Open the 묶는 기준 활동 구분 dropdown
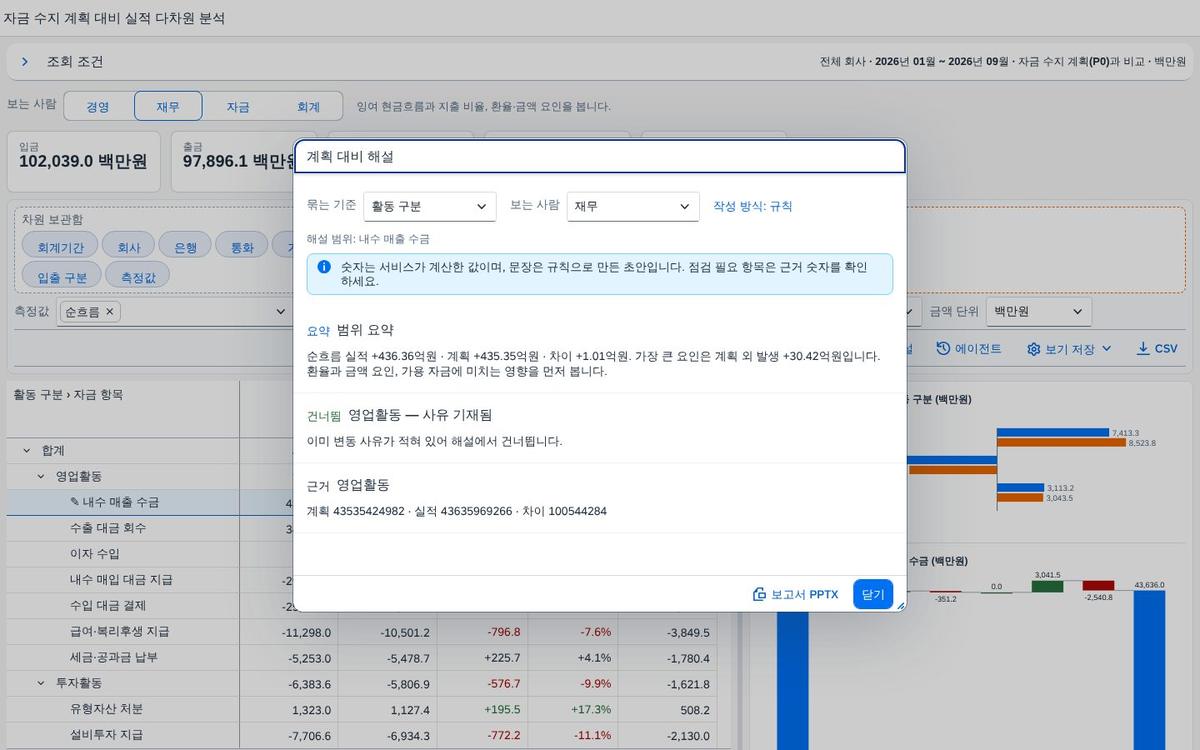Screen dimensions: 1200x750 tap(430, 206)
